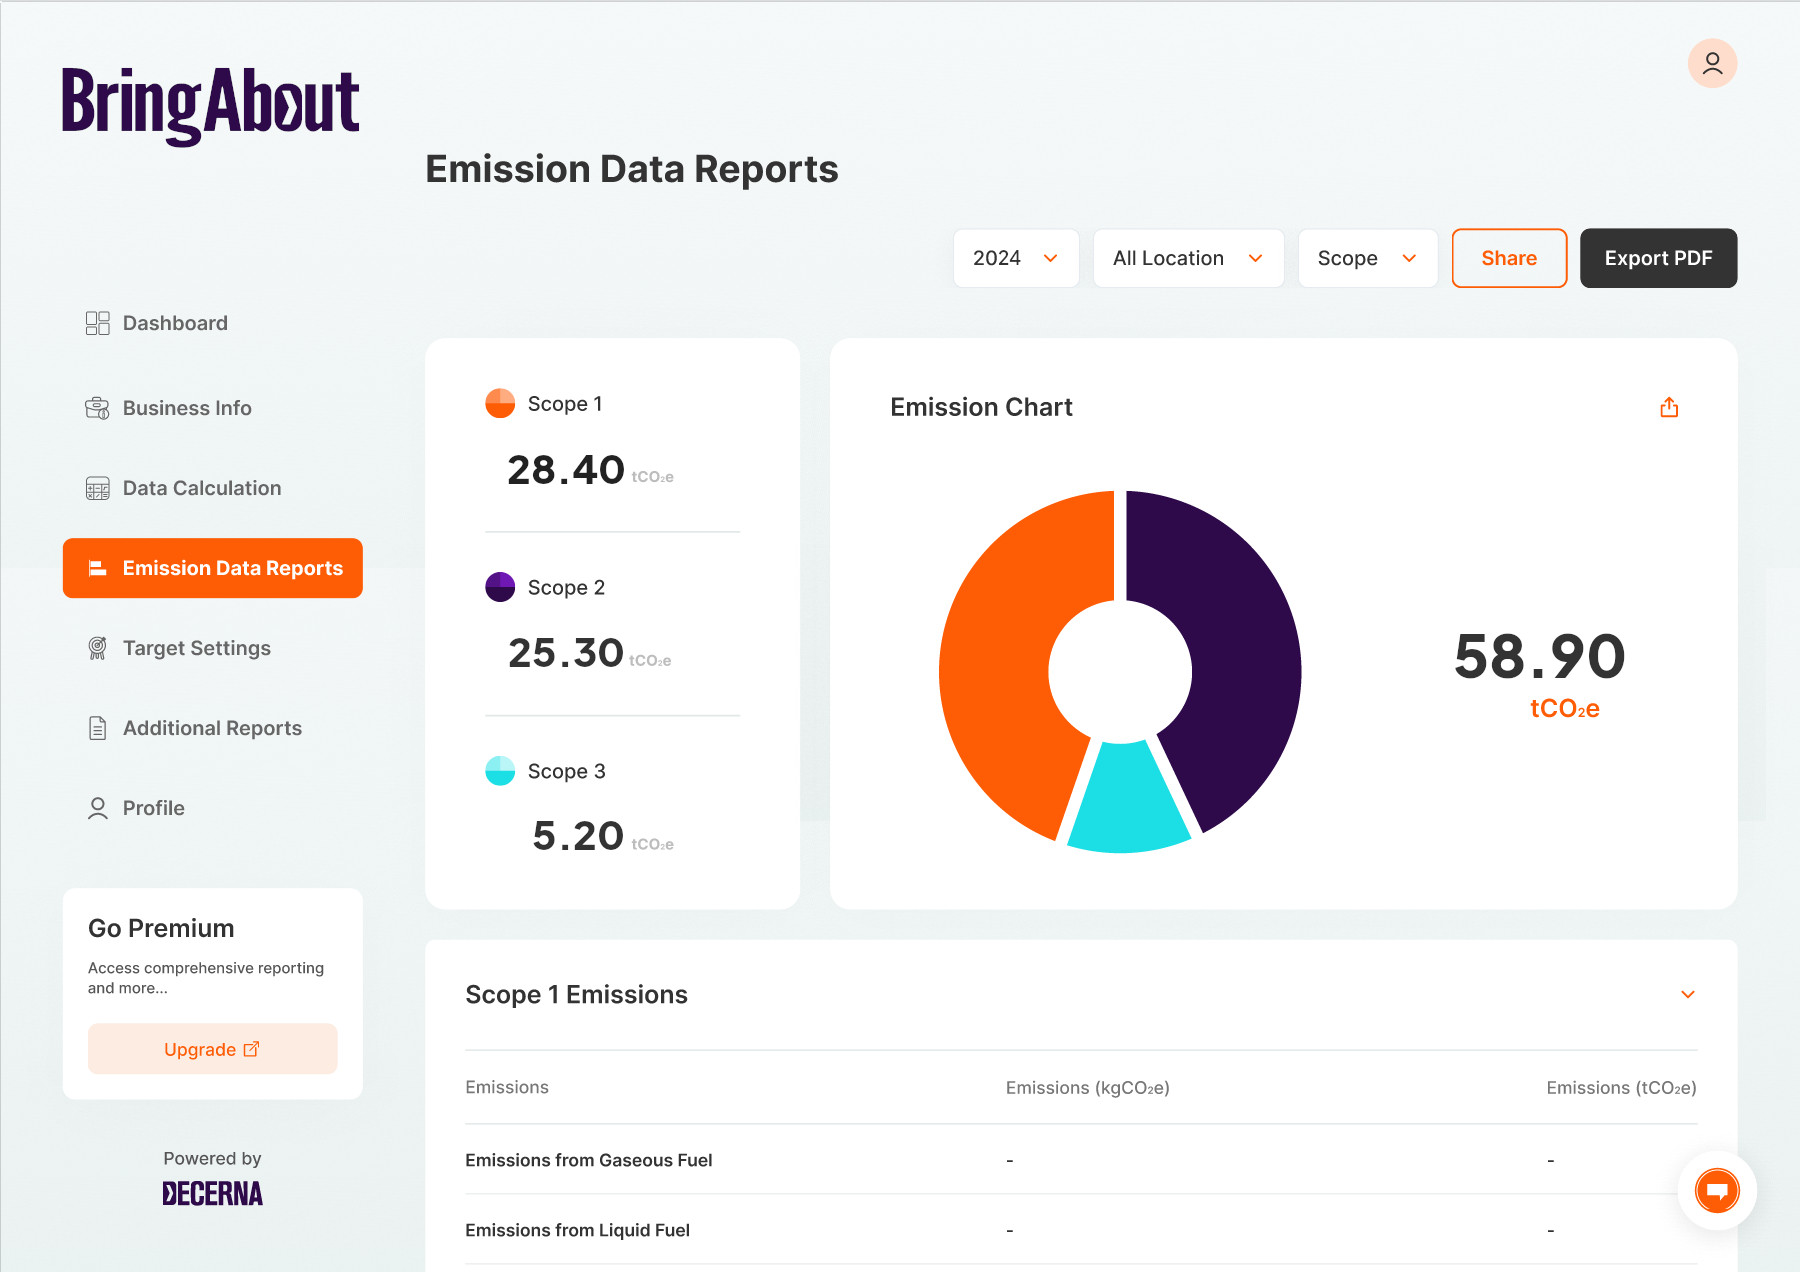Open the 2024 year dropdown
Viewport: 1800px width, 1272px height.
pyautogui.click(x=1016, y=258)
